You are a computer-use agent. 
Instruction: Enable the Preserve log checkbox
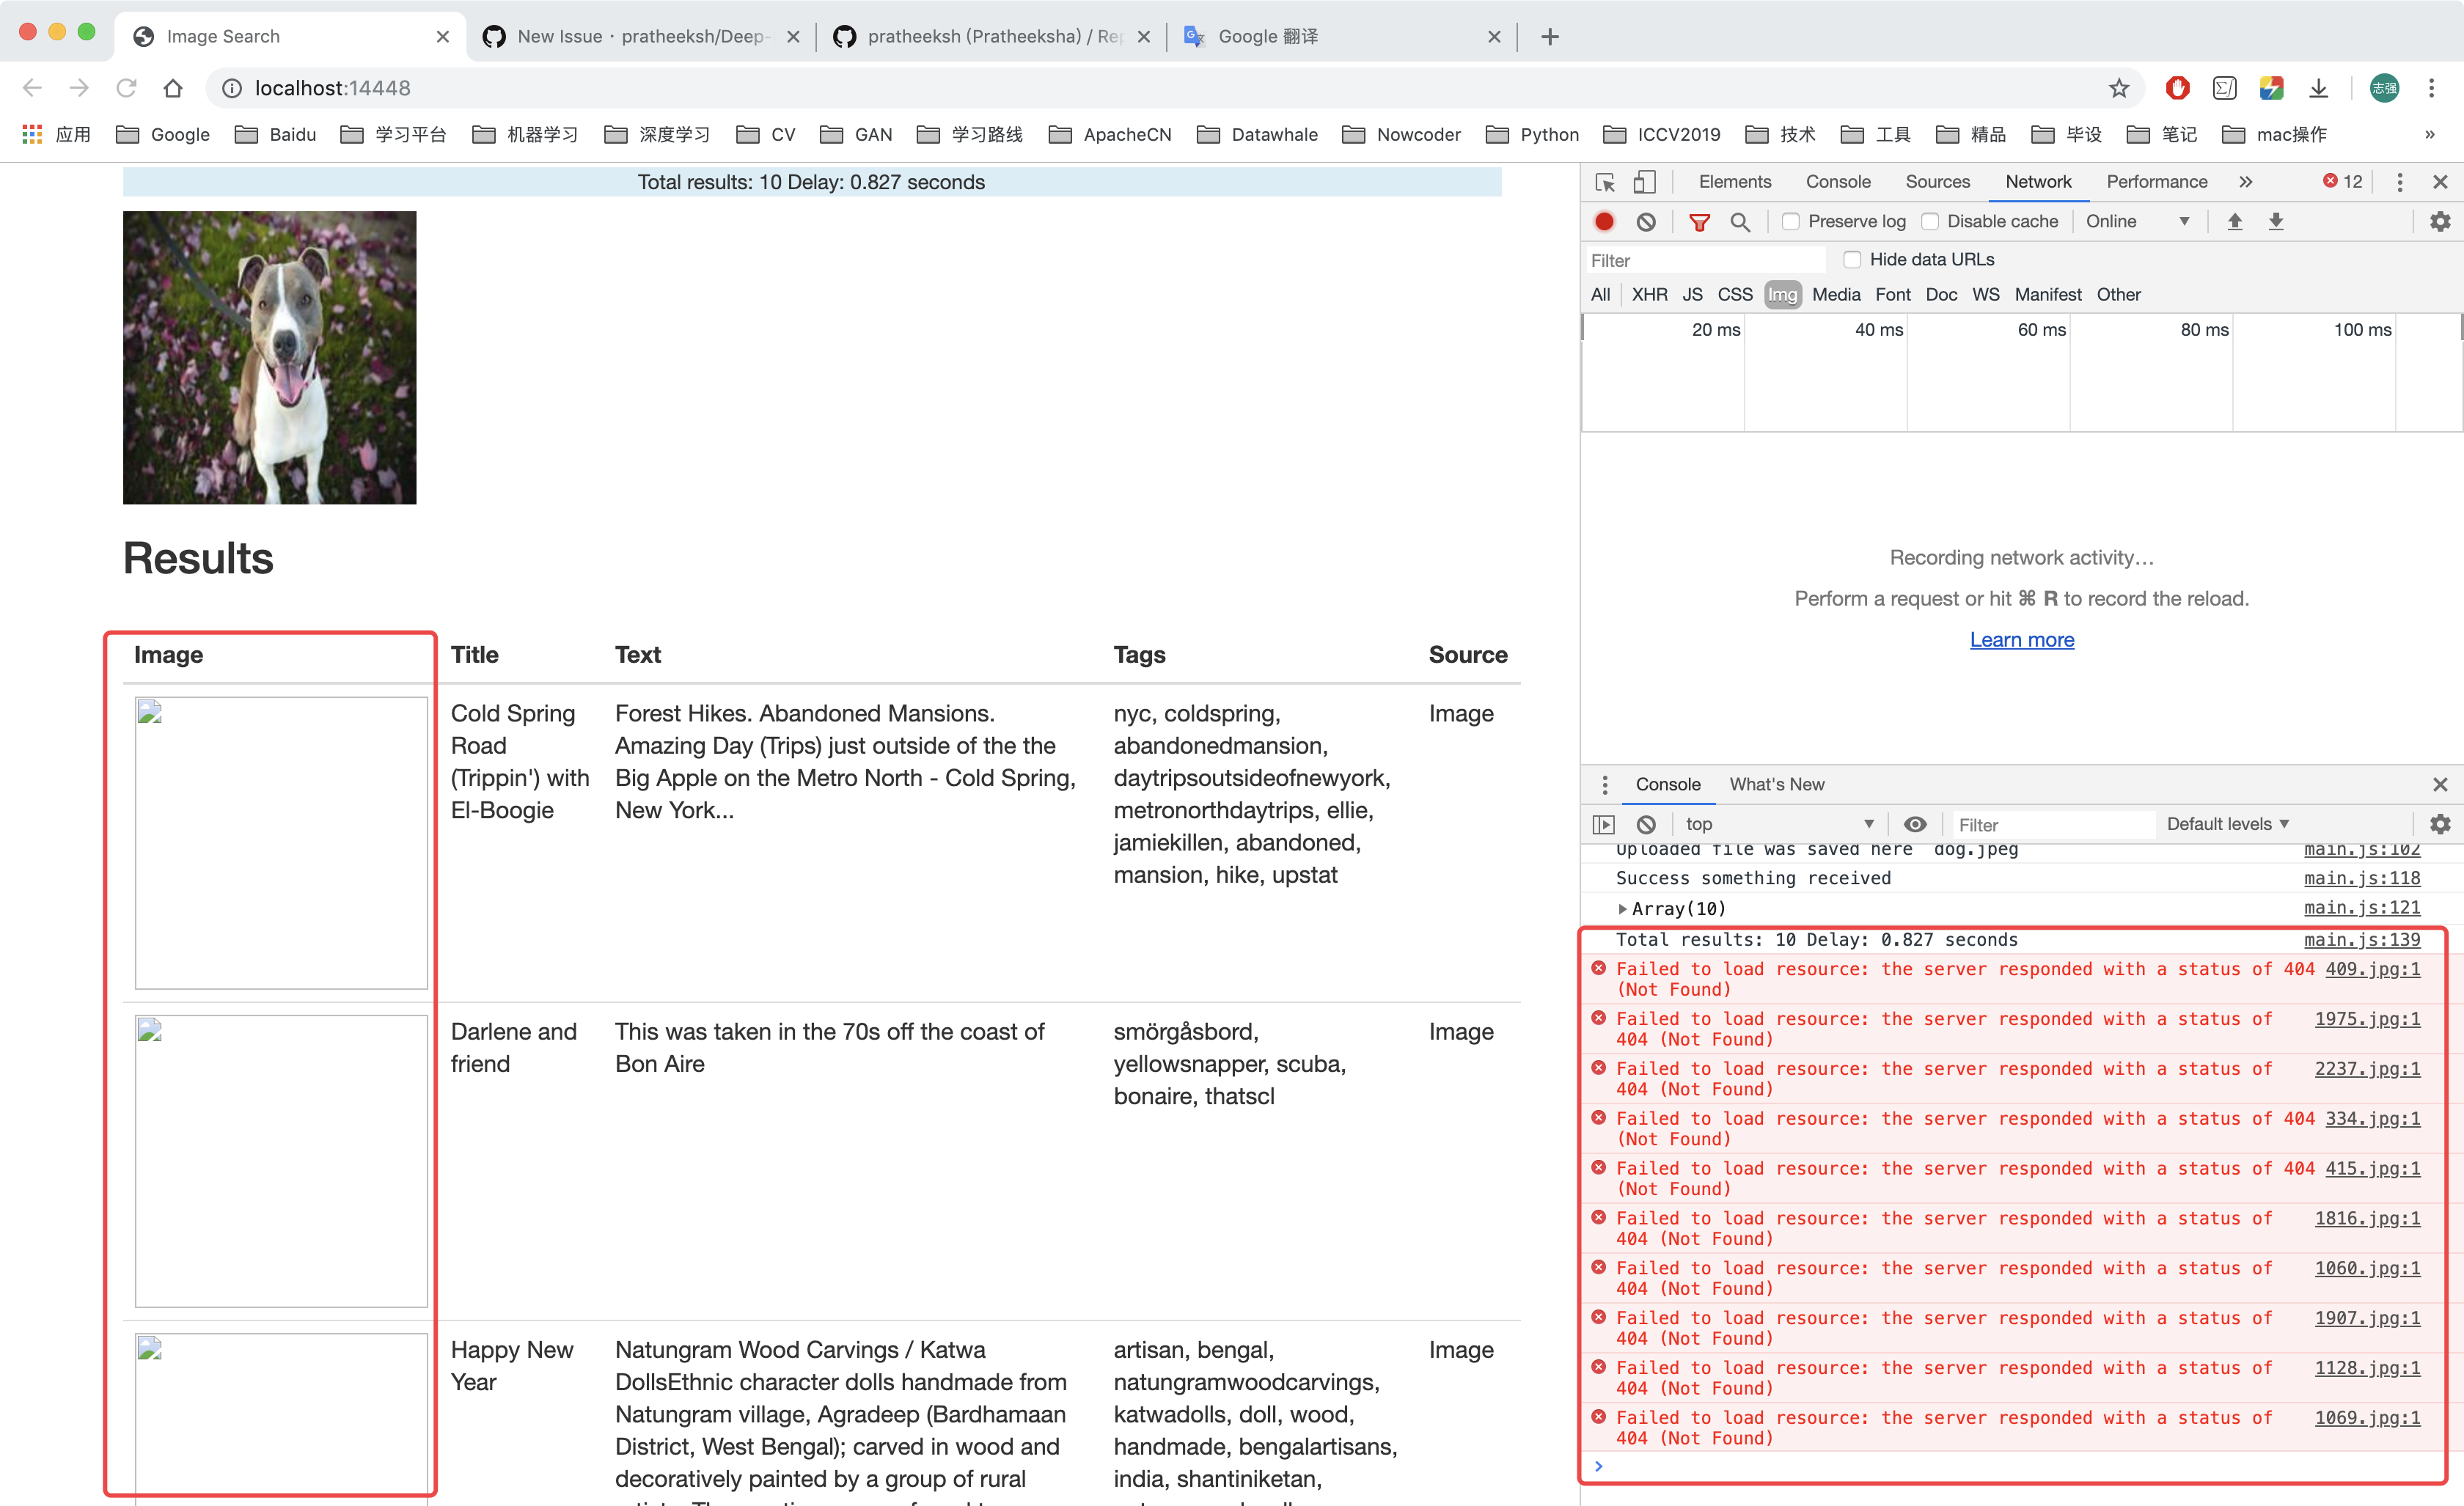(x=1791, y=222)
